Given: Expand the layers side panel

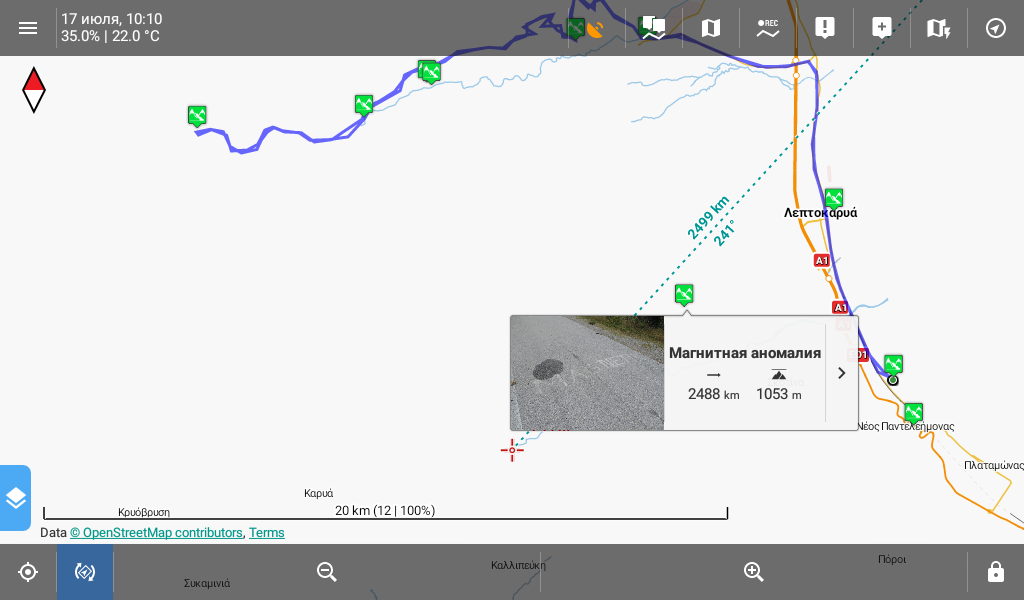Looking at the screenshot, I should click(x=15, y=498).
